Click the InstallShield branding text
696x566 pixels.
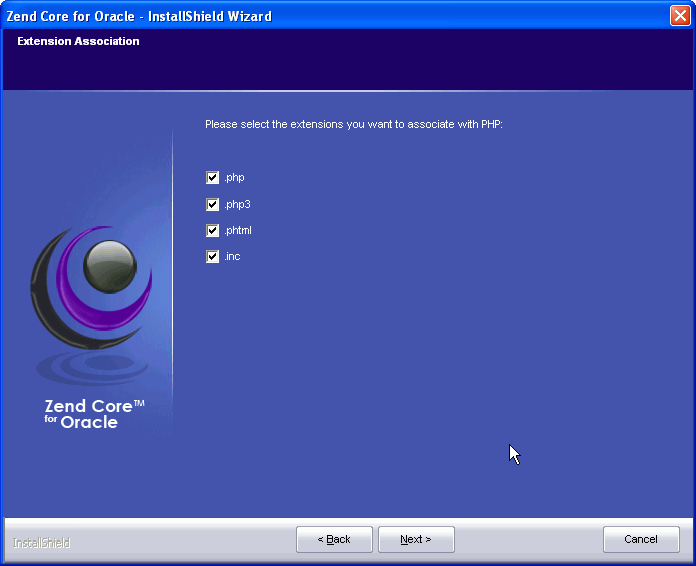click(42, 543)
